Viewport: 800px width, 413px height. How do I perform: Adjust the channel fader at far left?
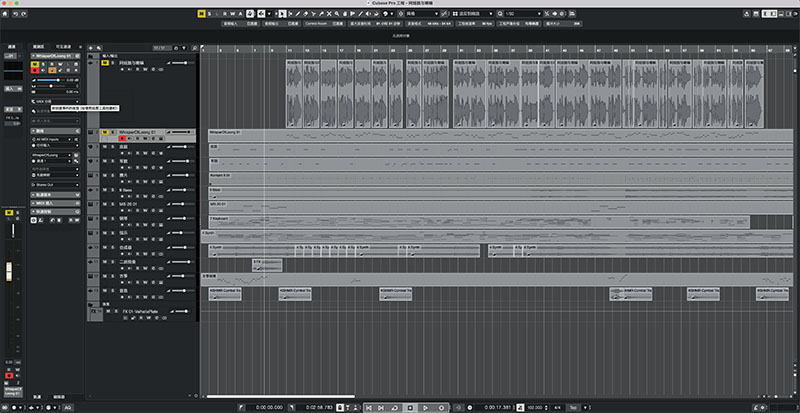[9, 271]
